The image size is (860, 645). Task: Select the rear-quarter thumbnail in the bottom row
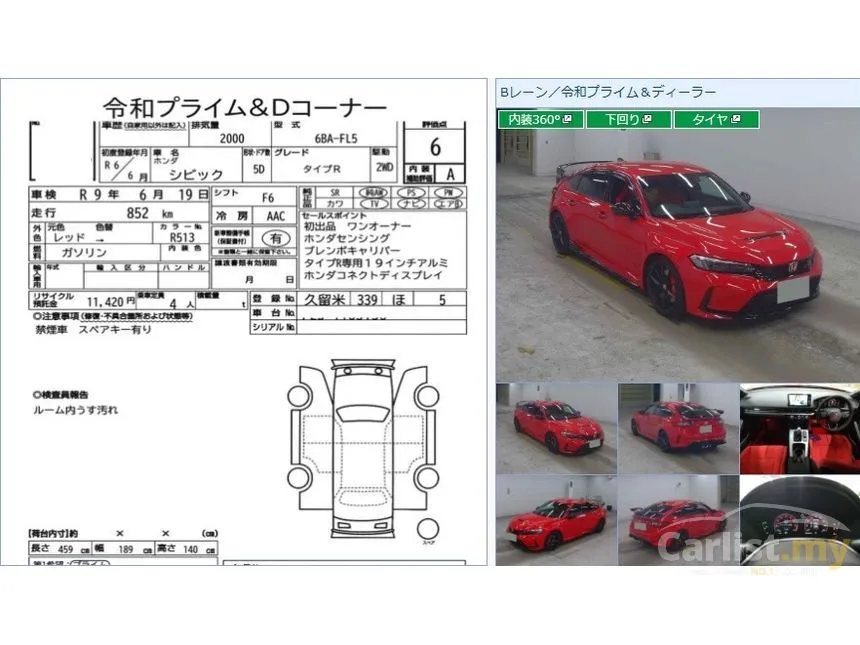[678, 520]
